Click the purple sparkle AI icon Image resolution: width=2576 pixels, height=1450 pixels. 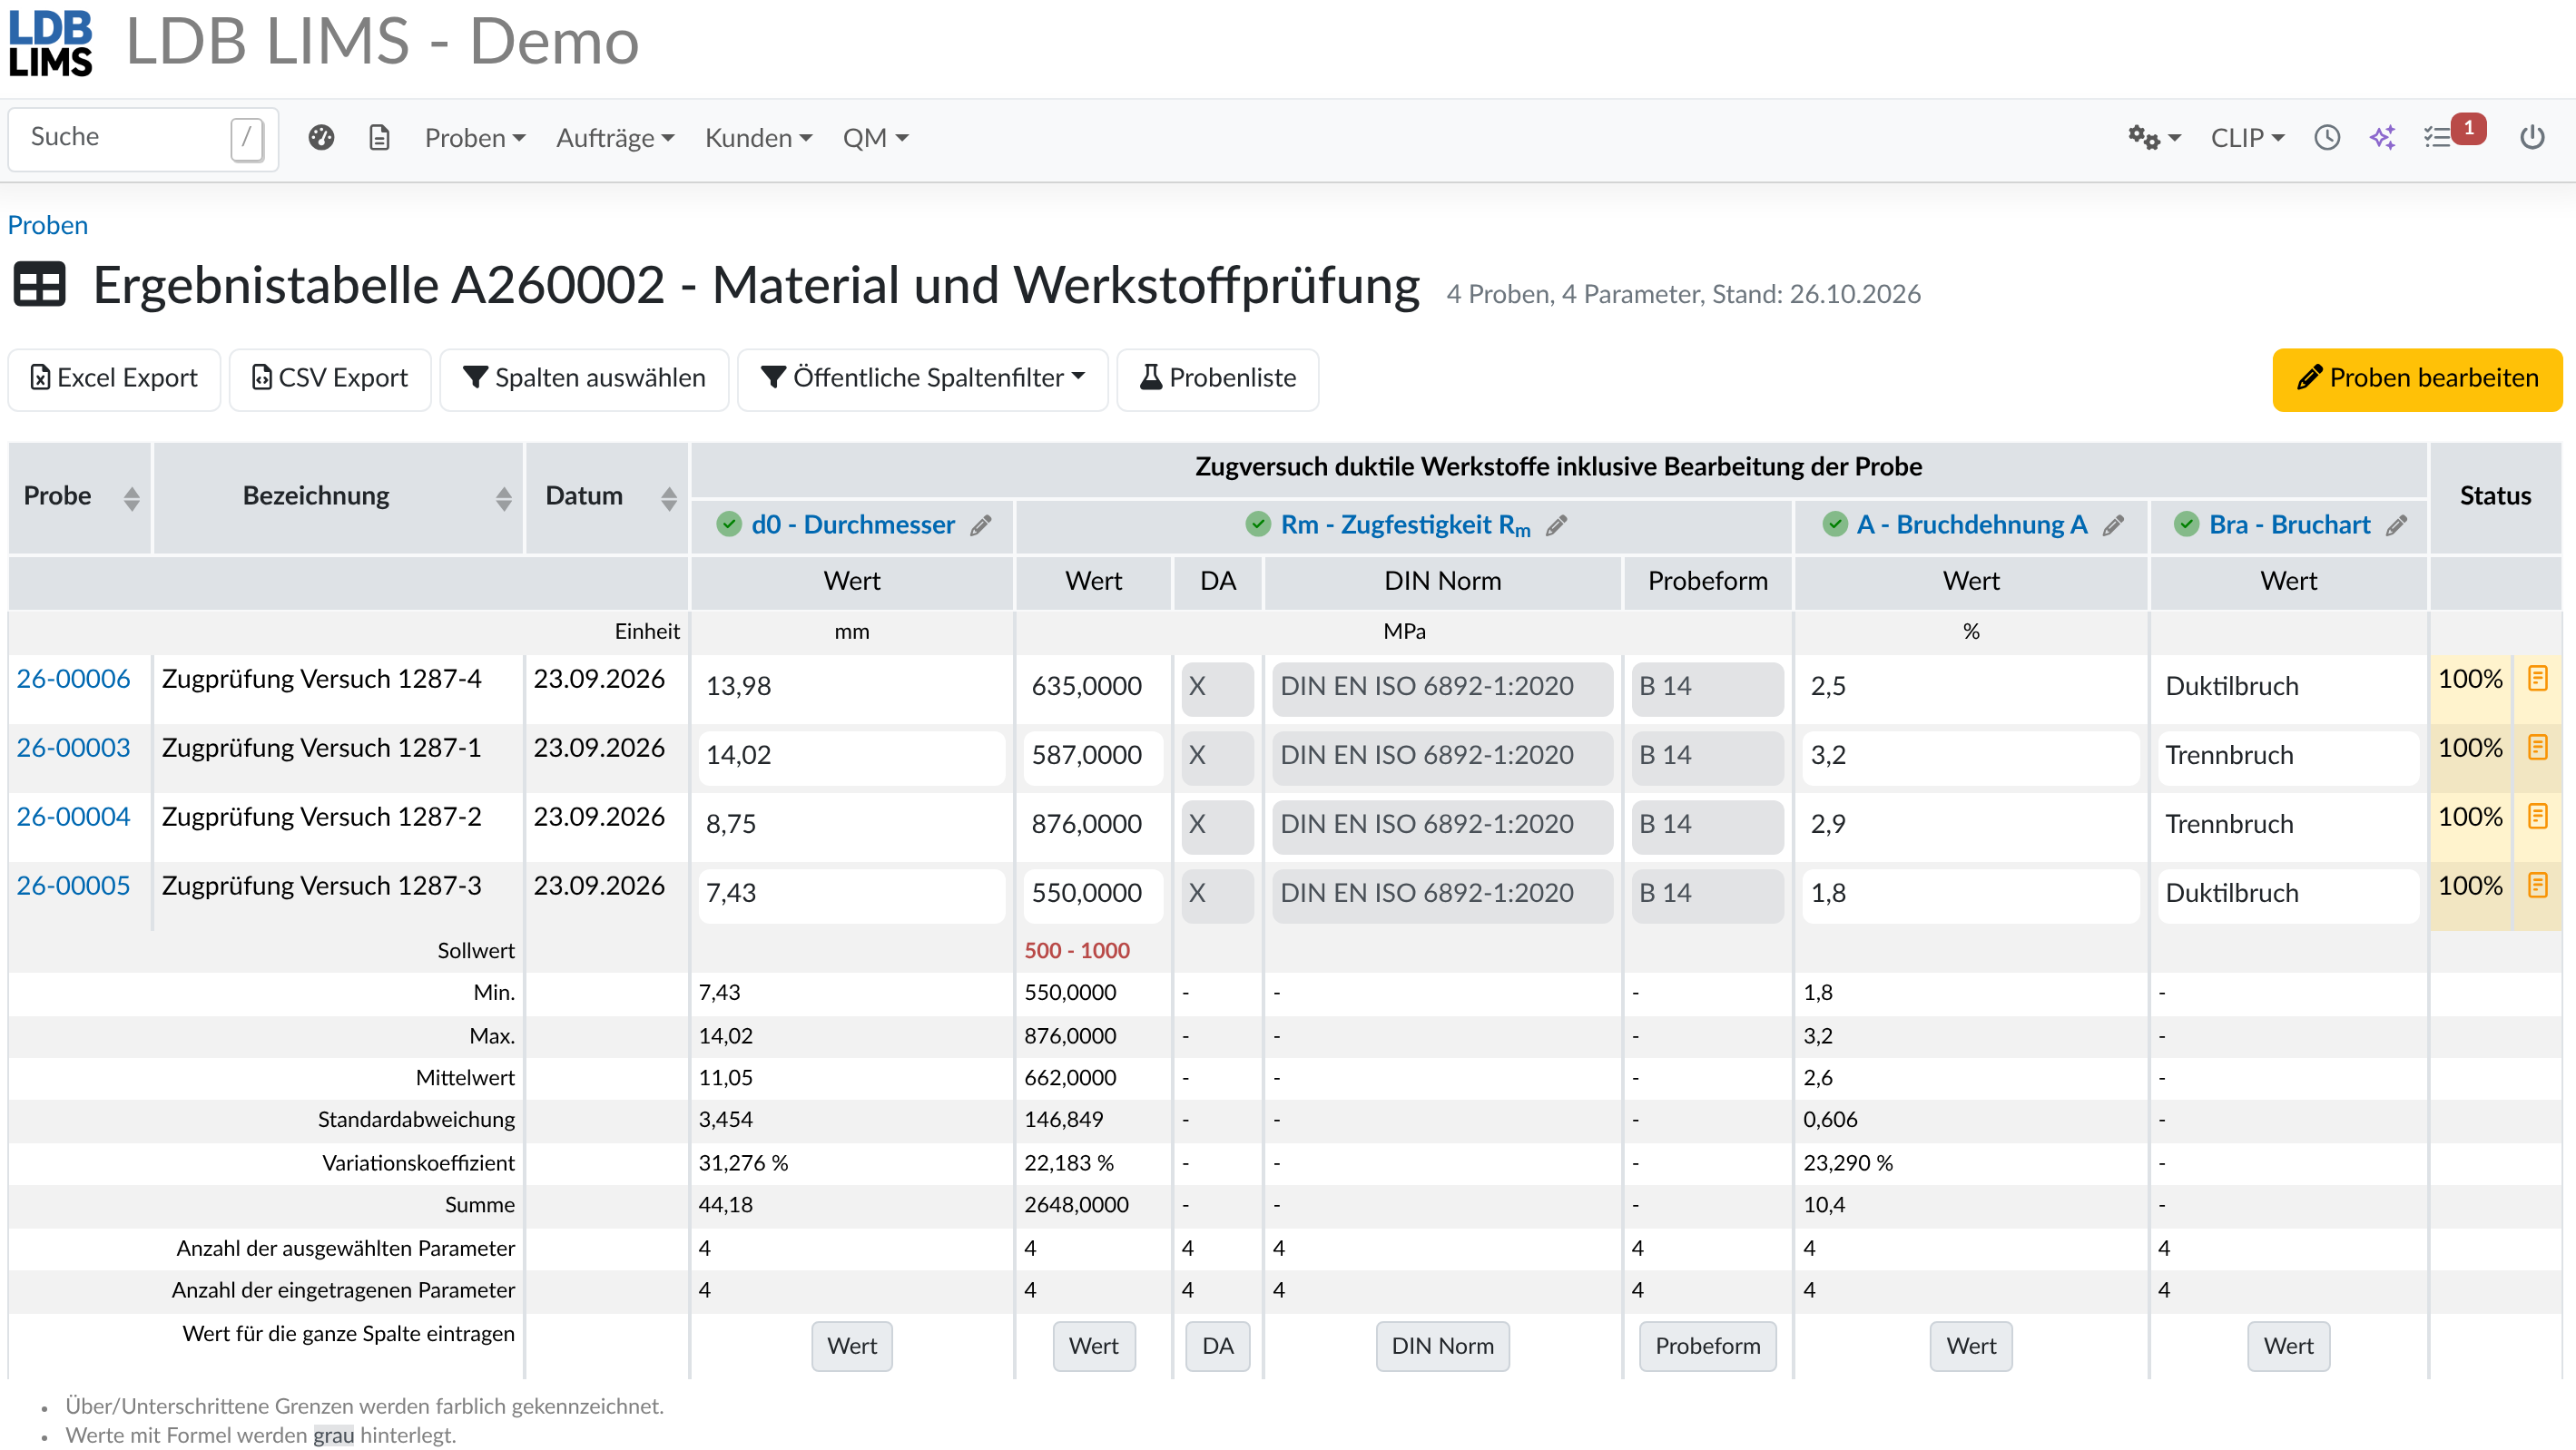coord(2383,138)
